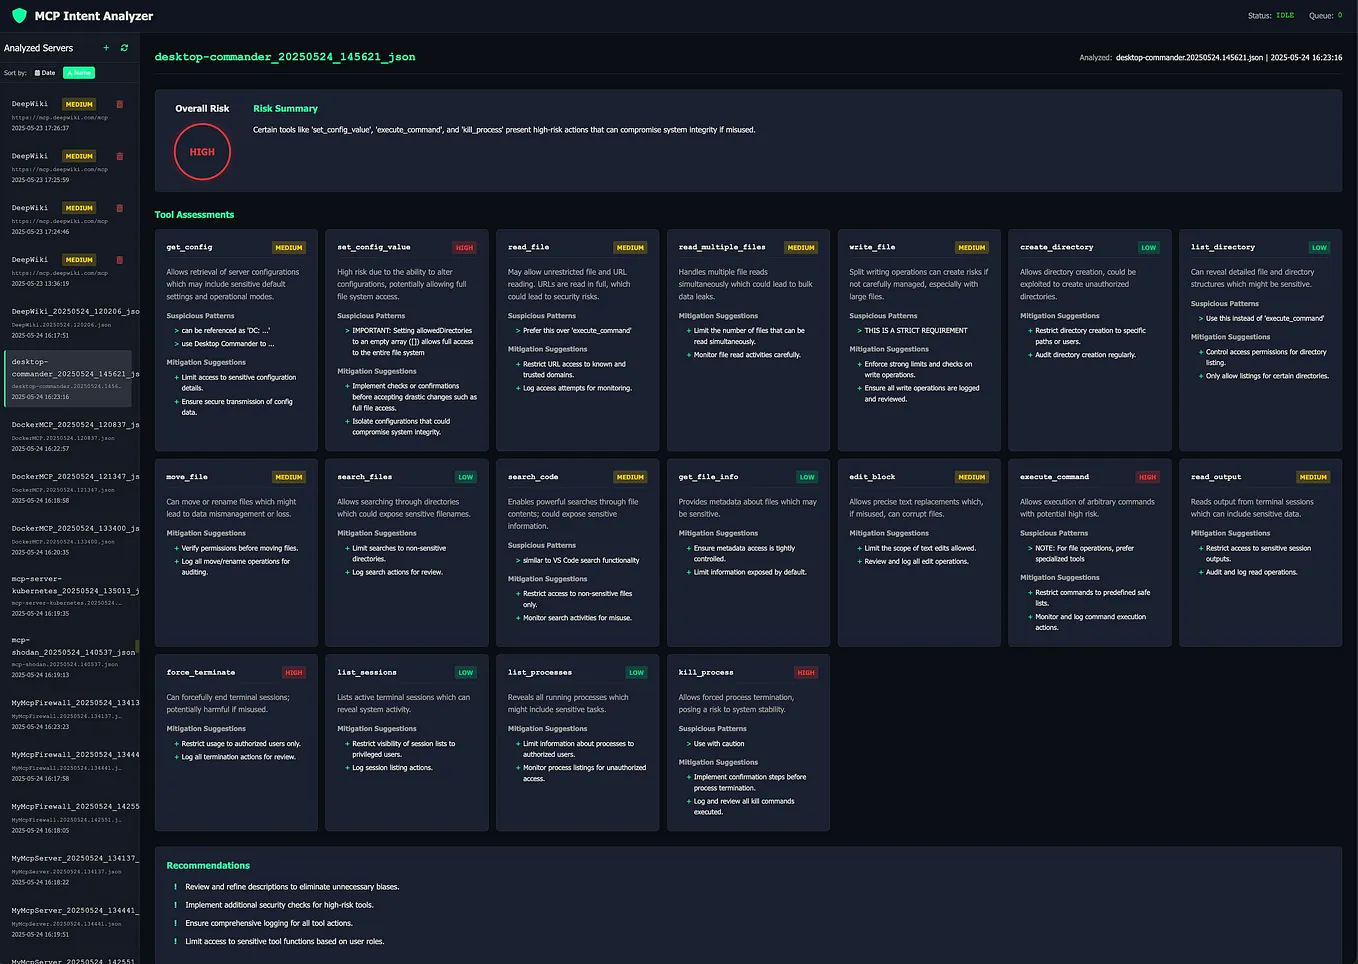Click the calendar icon on the Date sort button

[x=37, y=72]
